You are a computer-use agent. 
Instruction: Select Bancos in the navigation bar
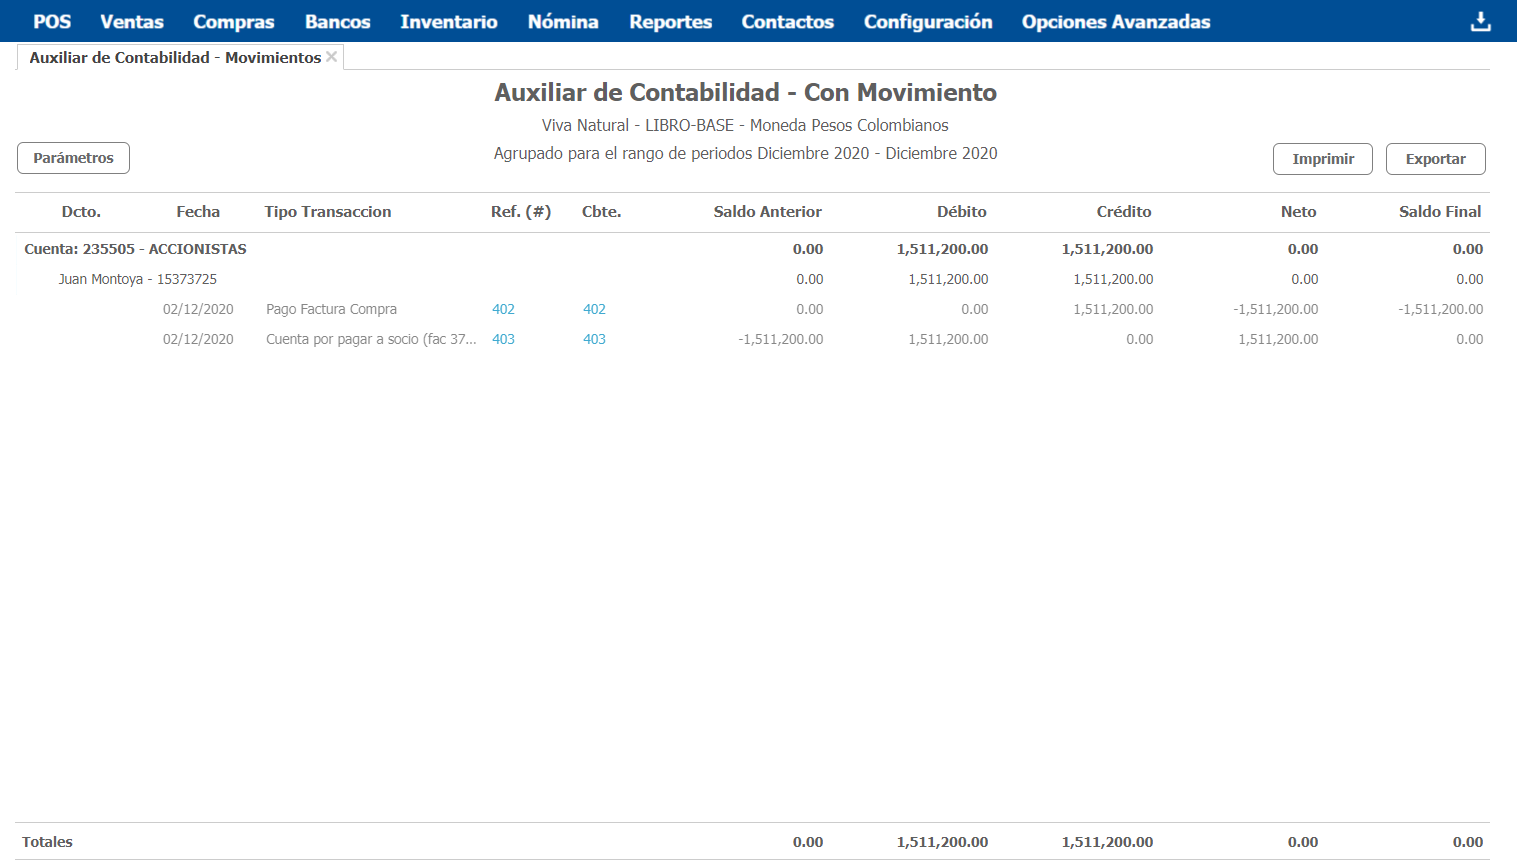pos(337,22)
